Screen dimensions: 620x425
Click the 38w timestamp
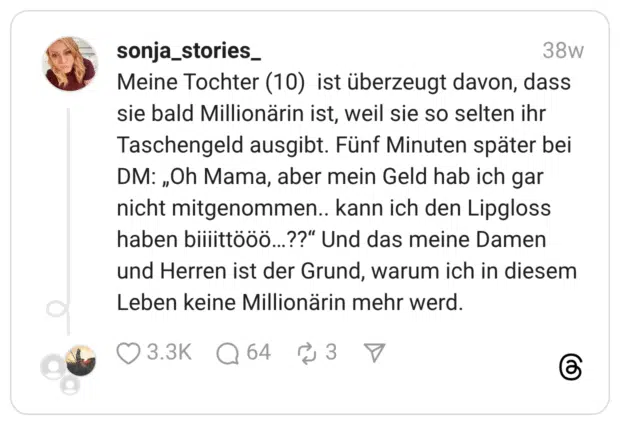(563, 50)
